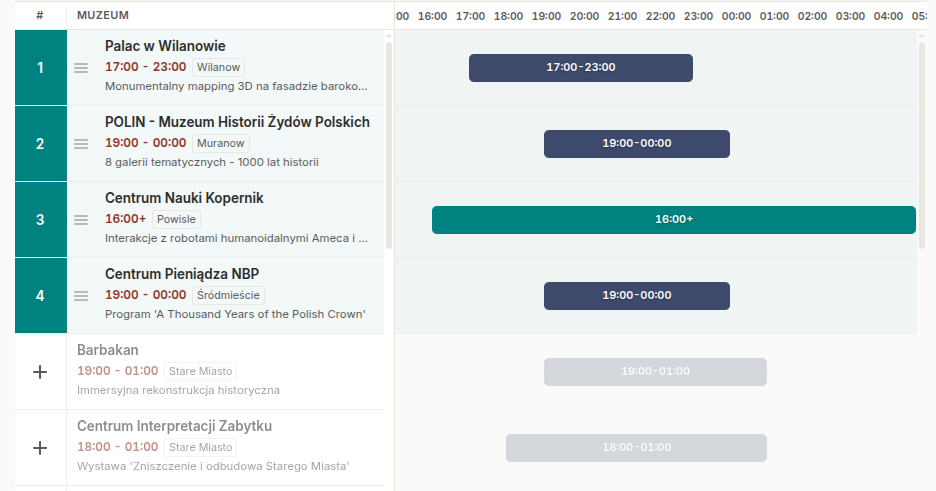Click the Śródmieście district tag

pos(228,295)
